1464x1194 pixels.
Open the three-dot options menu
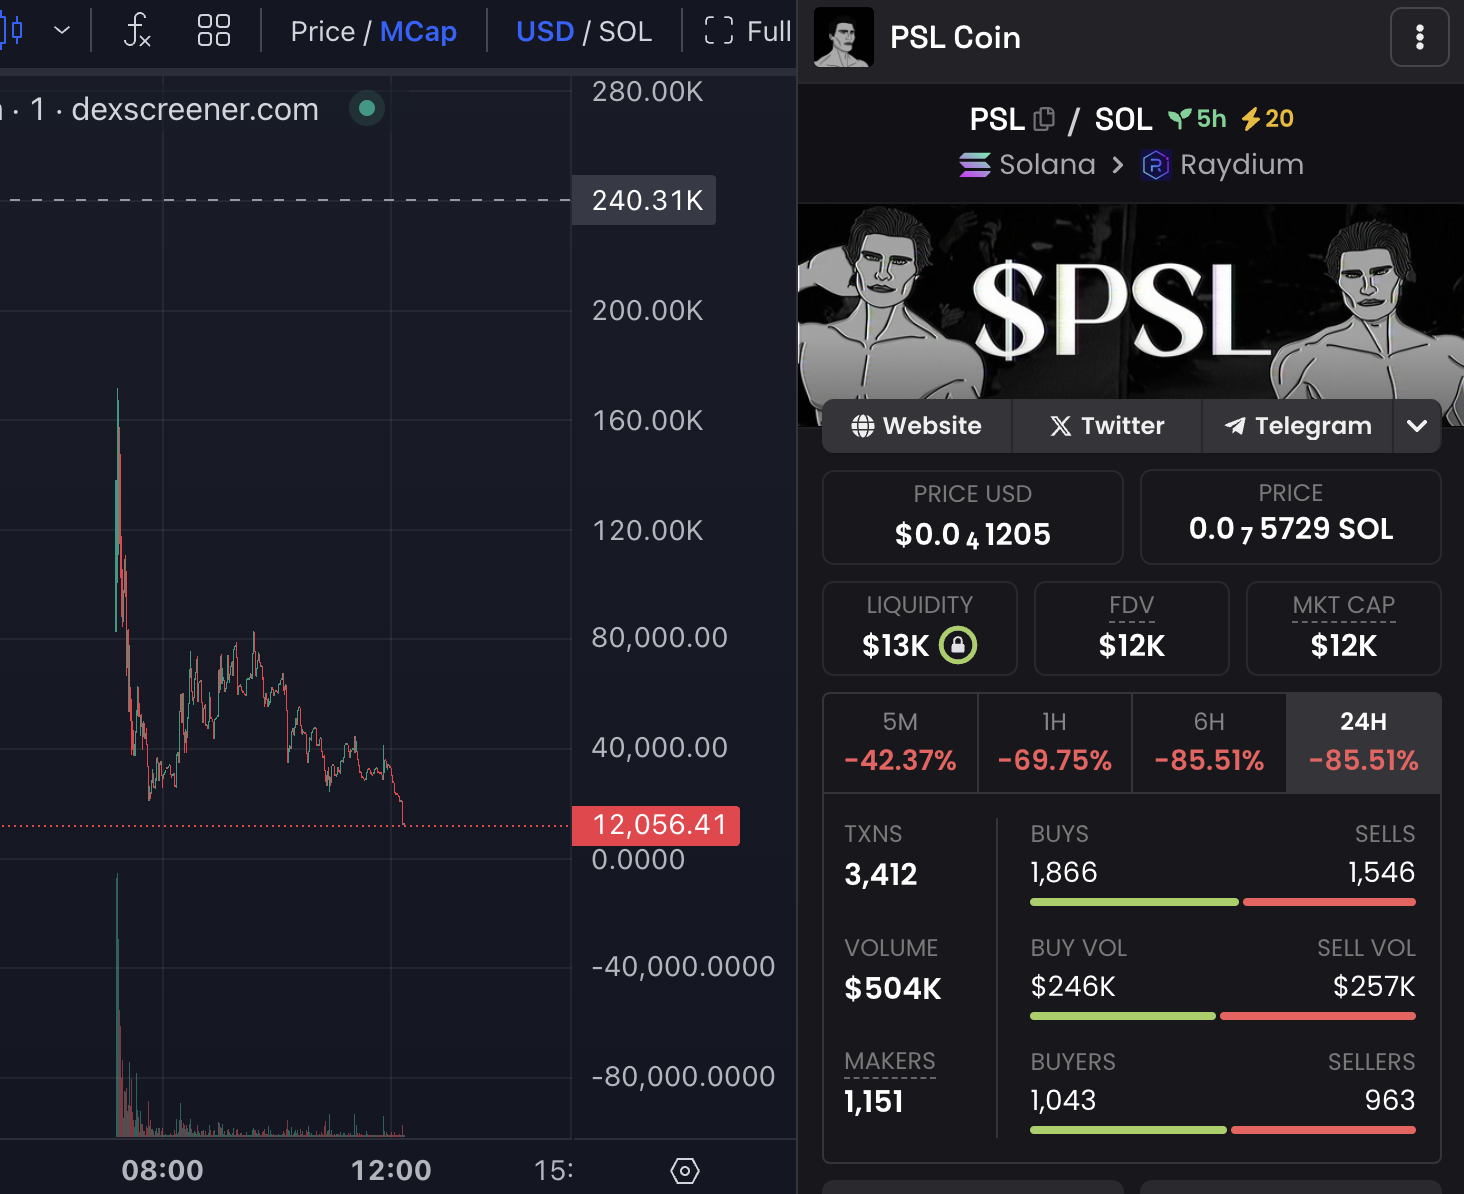(x=1419, y=37)
